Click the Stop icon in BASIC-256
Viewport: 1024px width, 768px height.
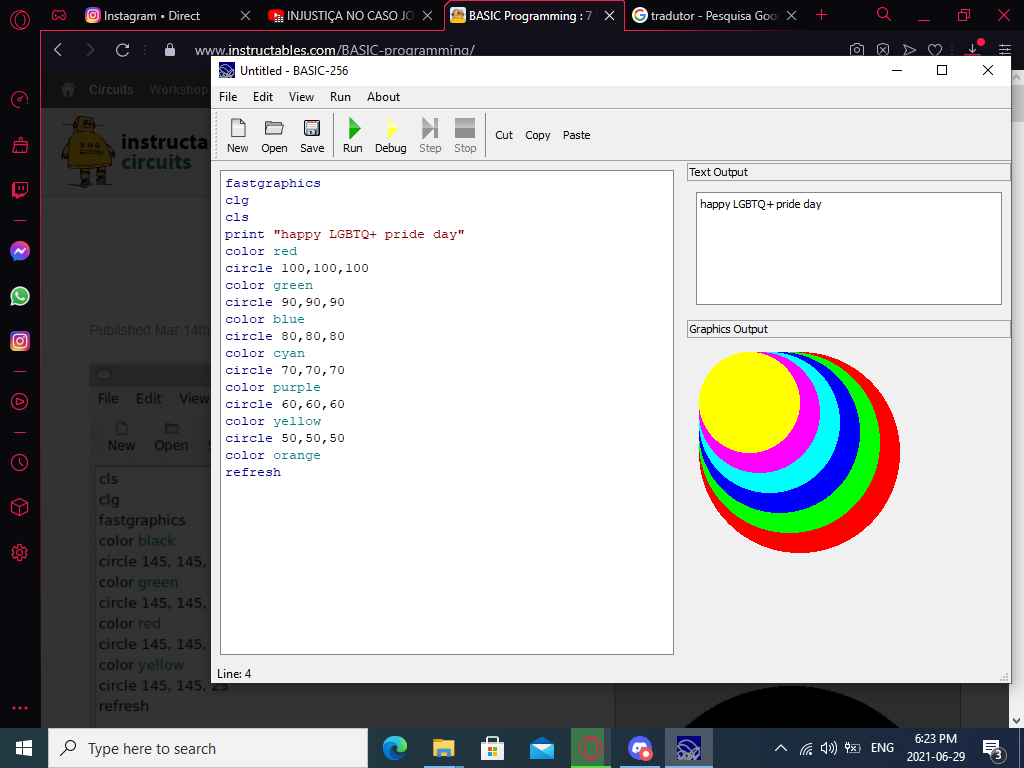pyautogui.click(x=464, y=134)
